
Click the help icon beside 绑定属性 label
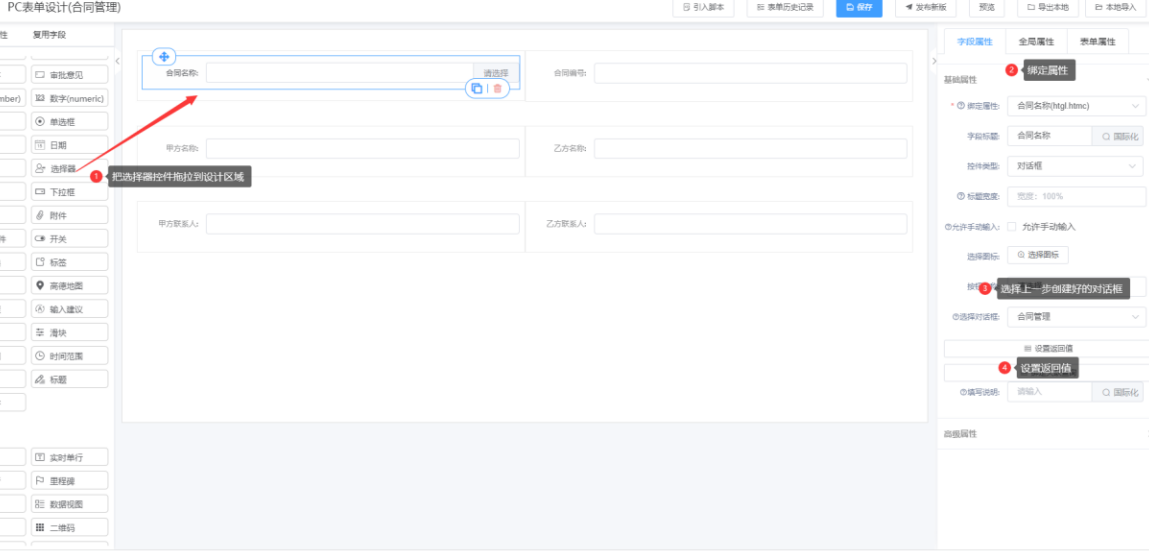(961, 106)
